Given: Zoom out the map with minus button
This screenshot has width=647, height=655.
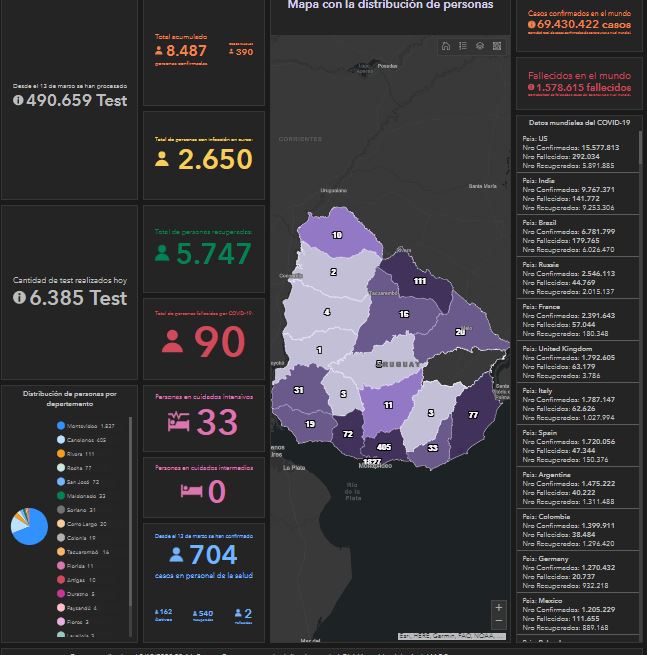Looking at the screenshot, I should pyautogui.click(x=499, y=623).
